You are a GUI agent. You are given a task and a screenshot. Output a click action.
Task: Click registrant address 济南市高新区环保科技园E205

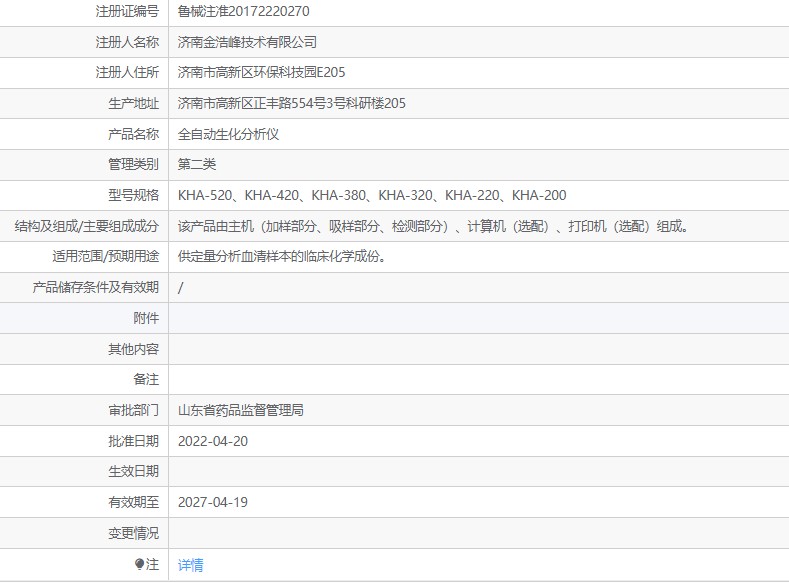click(x=261, y=73)
